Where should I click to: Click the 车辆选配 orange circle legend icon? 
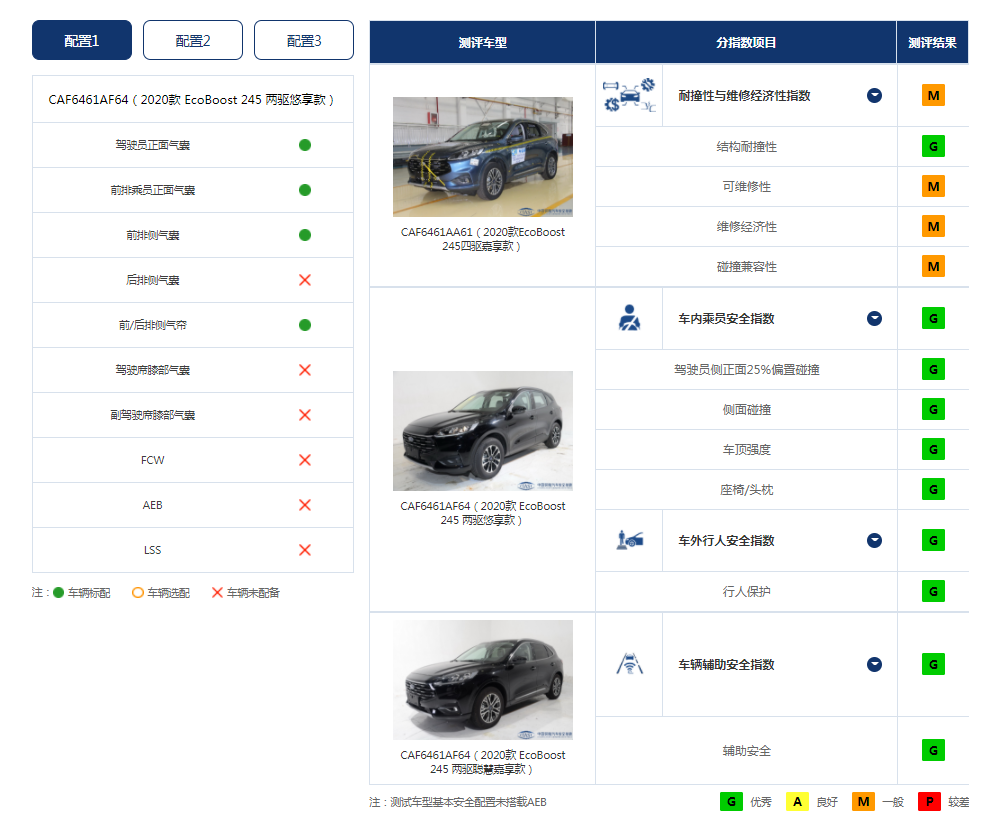137,593
